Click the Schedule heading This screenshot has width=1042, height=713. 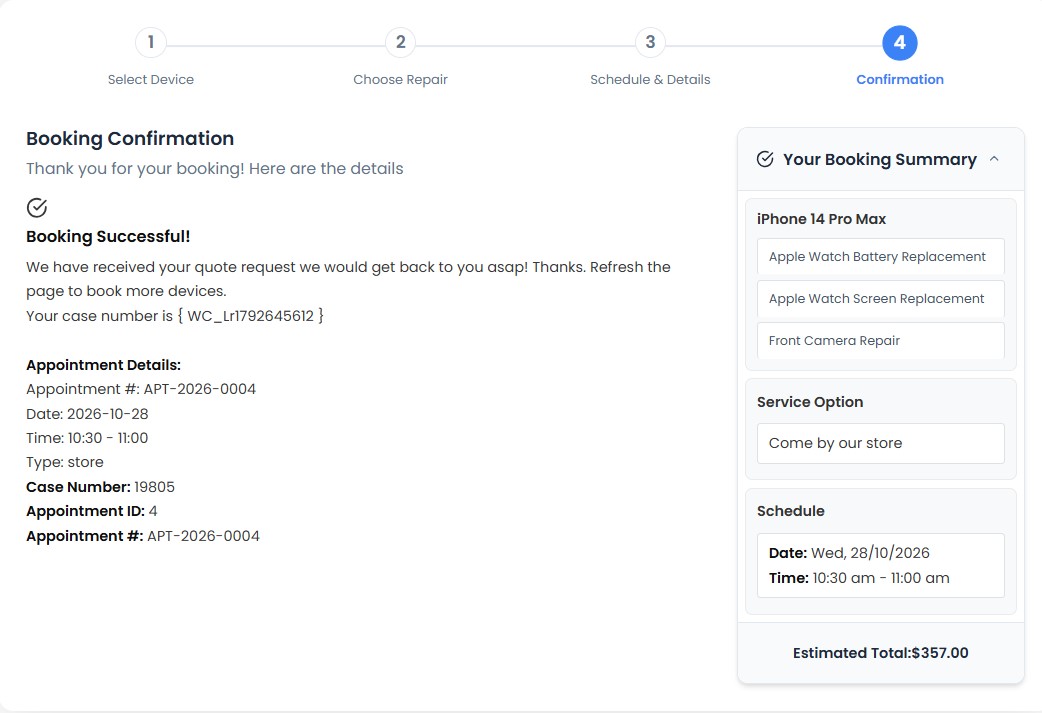pyautogui.click(x=791, y=511)
